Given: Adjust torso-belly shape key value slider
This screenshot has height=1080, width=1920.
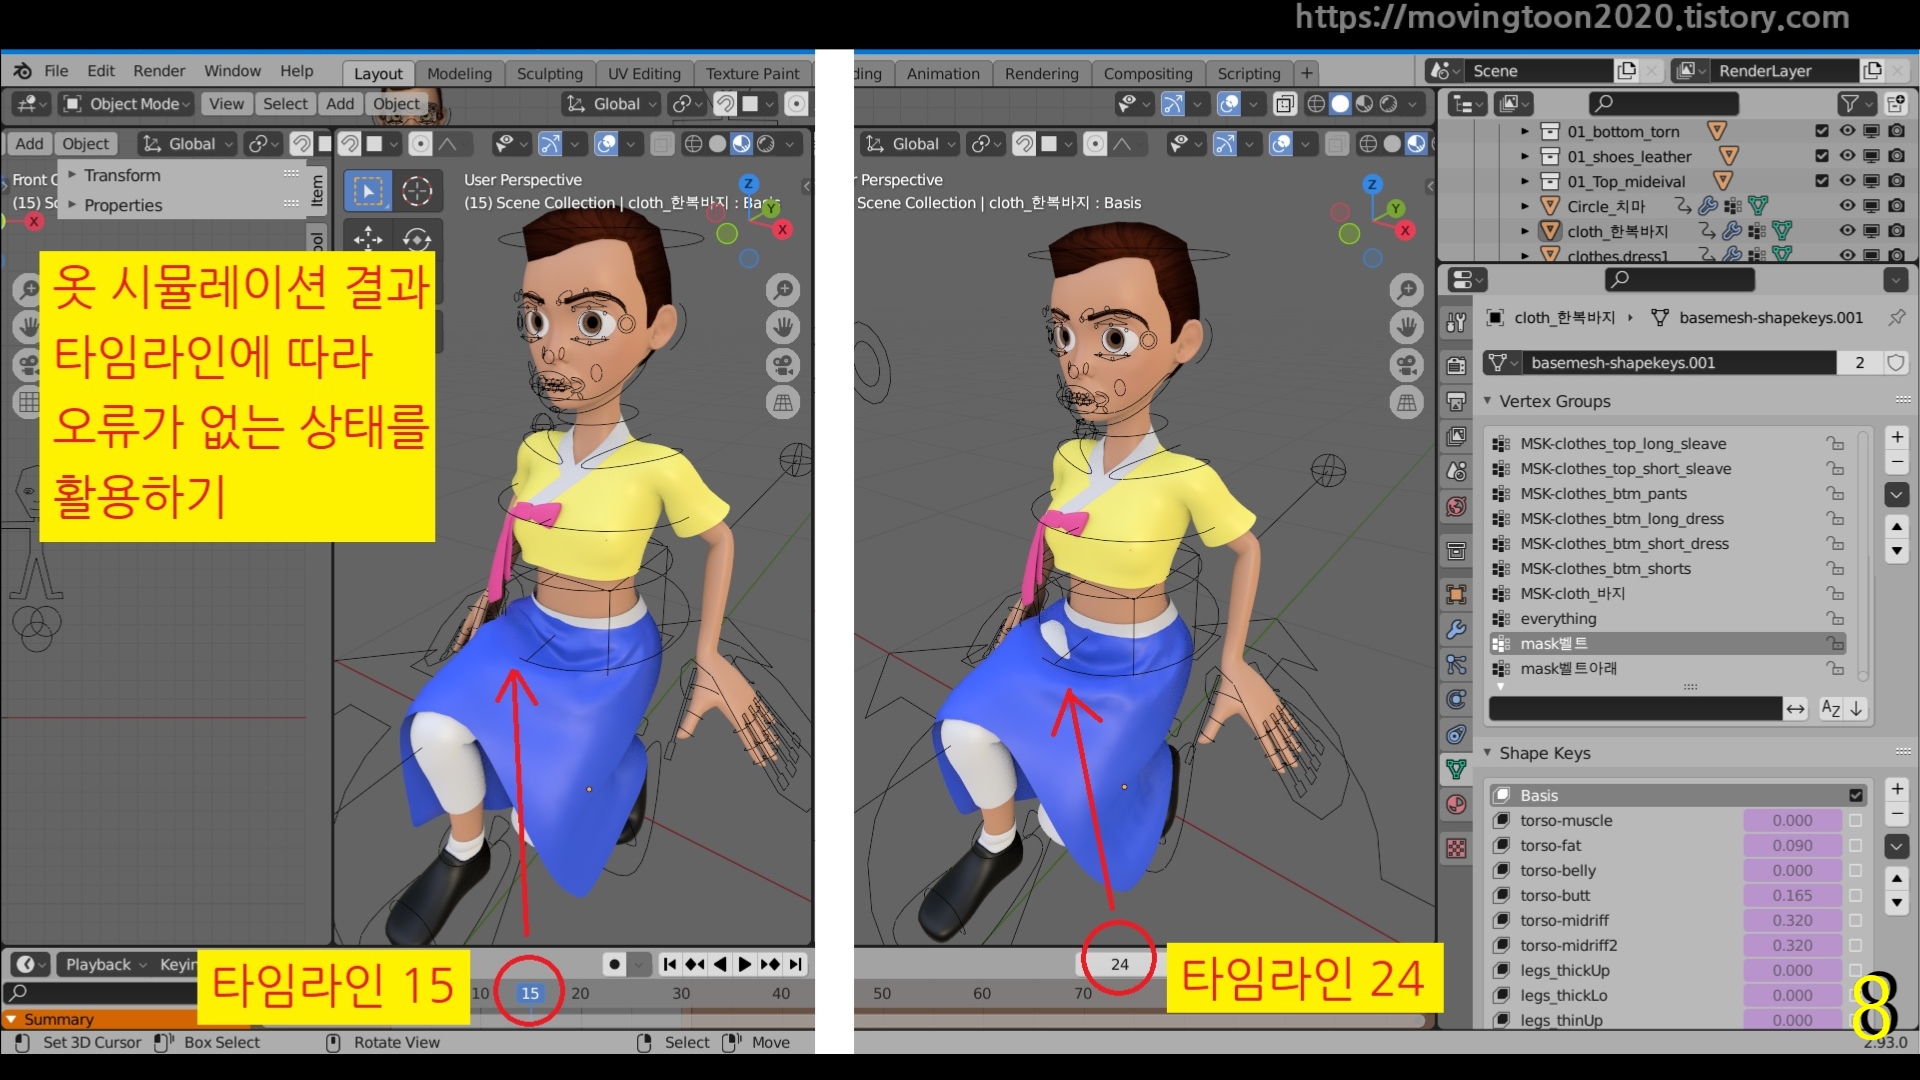Looking at the screenshot, I should point(1792,870).
